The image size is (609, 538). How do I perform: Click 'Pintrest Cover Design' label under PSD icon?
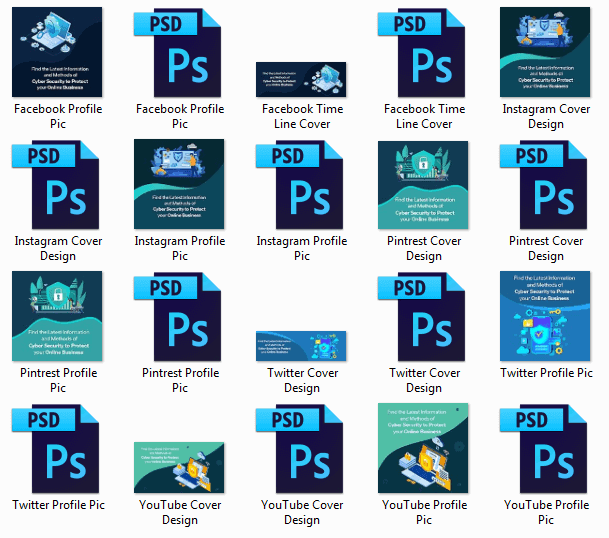click(x=546, y=248)
